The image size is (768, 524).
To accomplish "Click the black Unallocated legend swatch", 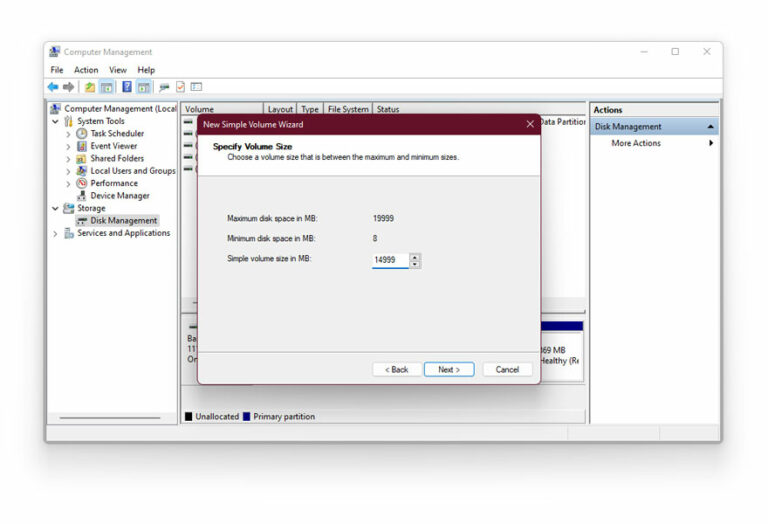I will pos(189,417).
